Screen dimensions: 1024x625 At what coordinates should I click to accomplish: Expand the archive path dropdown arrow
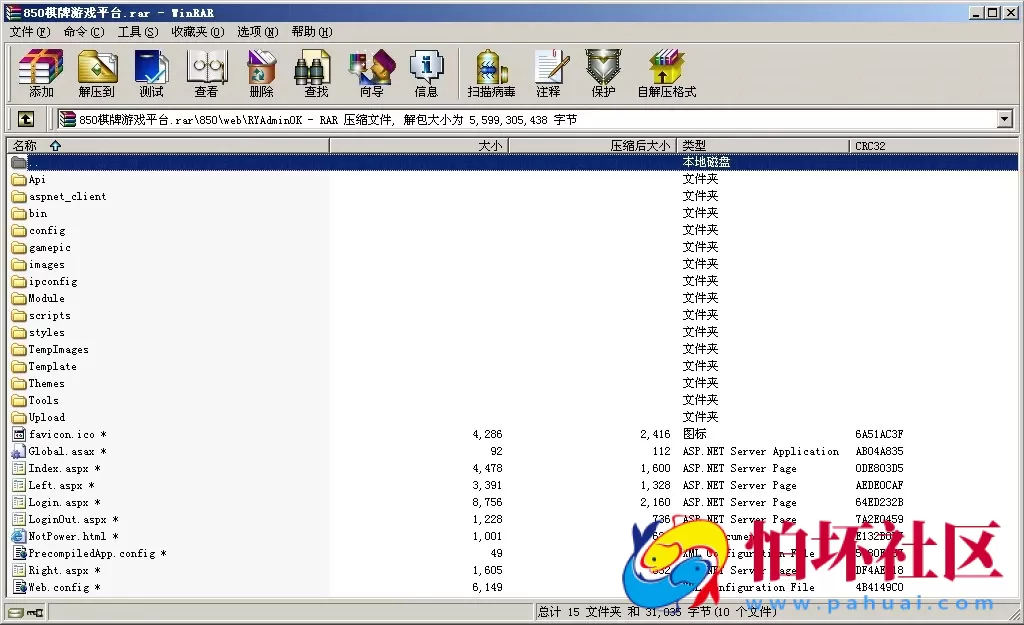[1005, 120]
